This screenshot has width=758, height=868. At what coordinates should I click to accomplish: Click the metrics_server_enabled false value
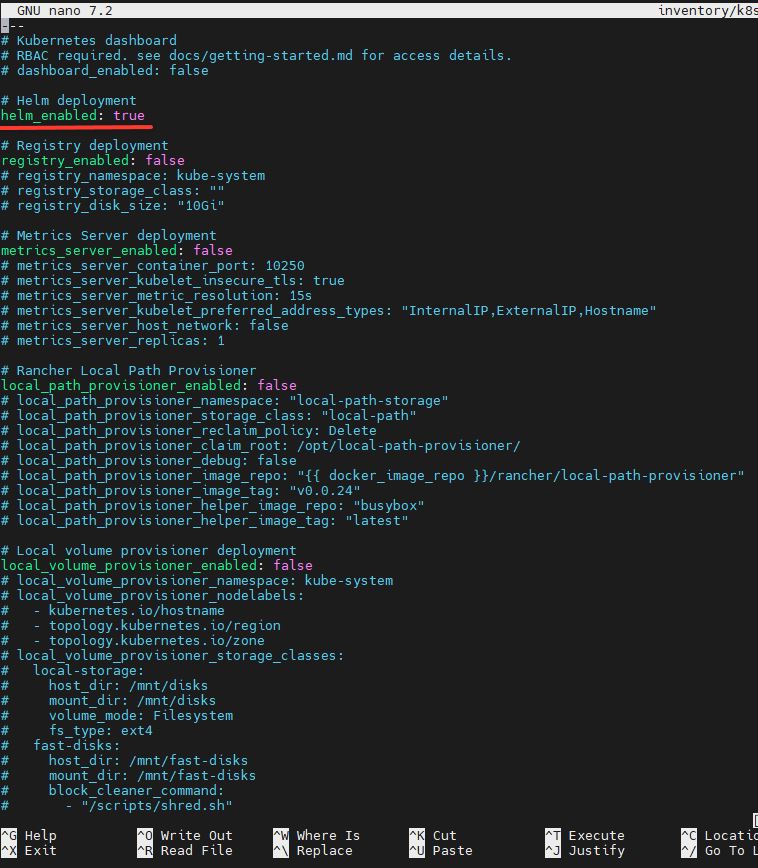point(213,250)
